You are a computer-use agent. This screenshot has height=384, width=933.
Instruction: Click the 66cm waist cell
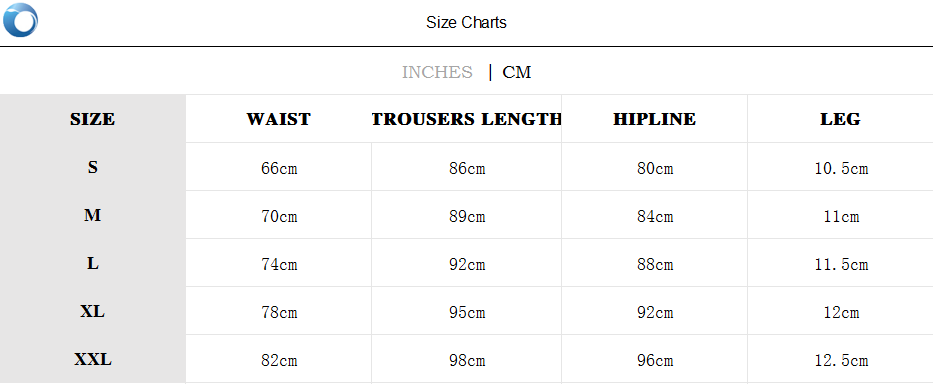pos(279,168)
